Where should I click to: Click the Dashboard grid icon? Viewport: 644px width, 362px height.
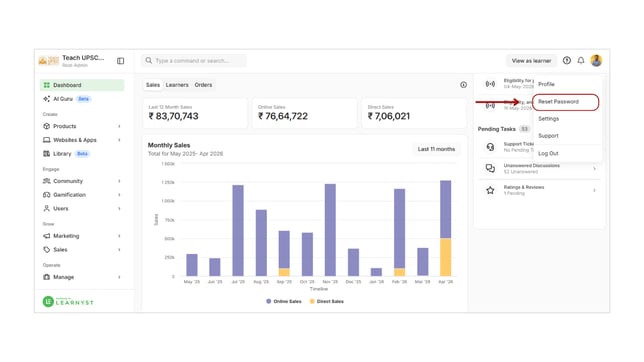(46, 85)
